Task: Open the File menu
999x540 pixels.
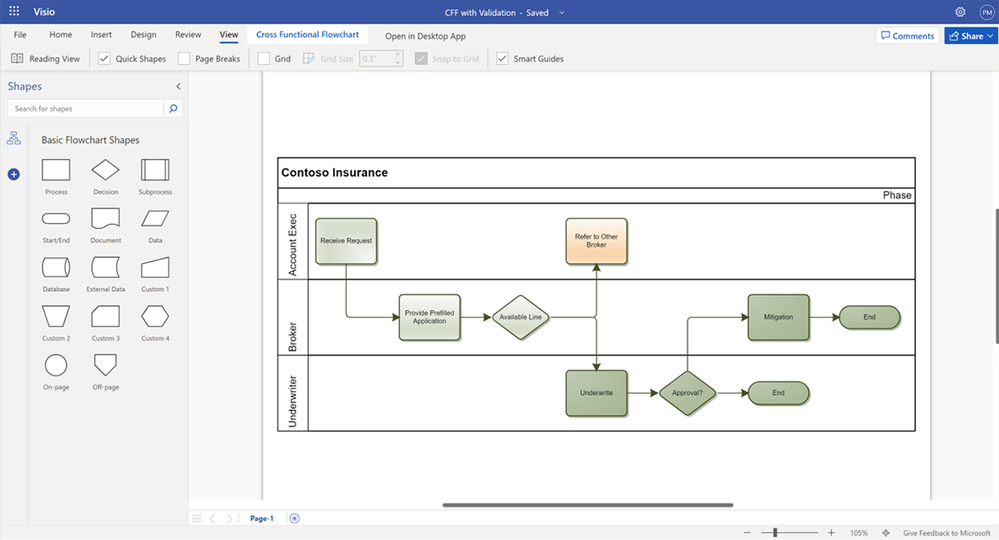Action: [20, 35]
